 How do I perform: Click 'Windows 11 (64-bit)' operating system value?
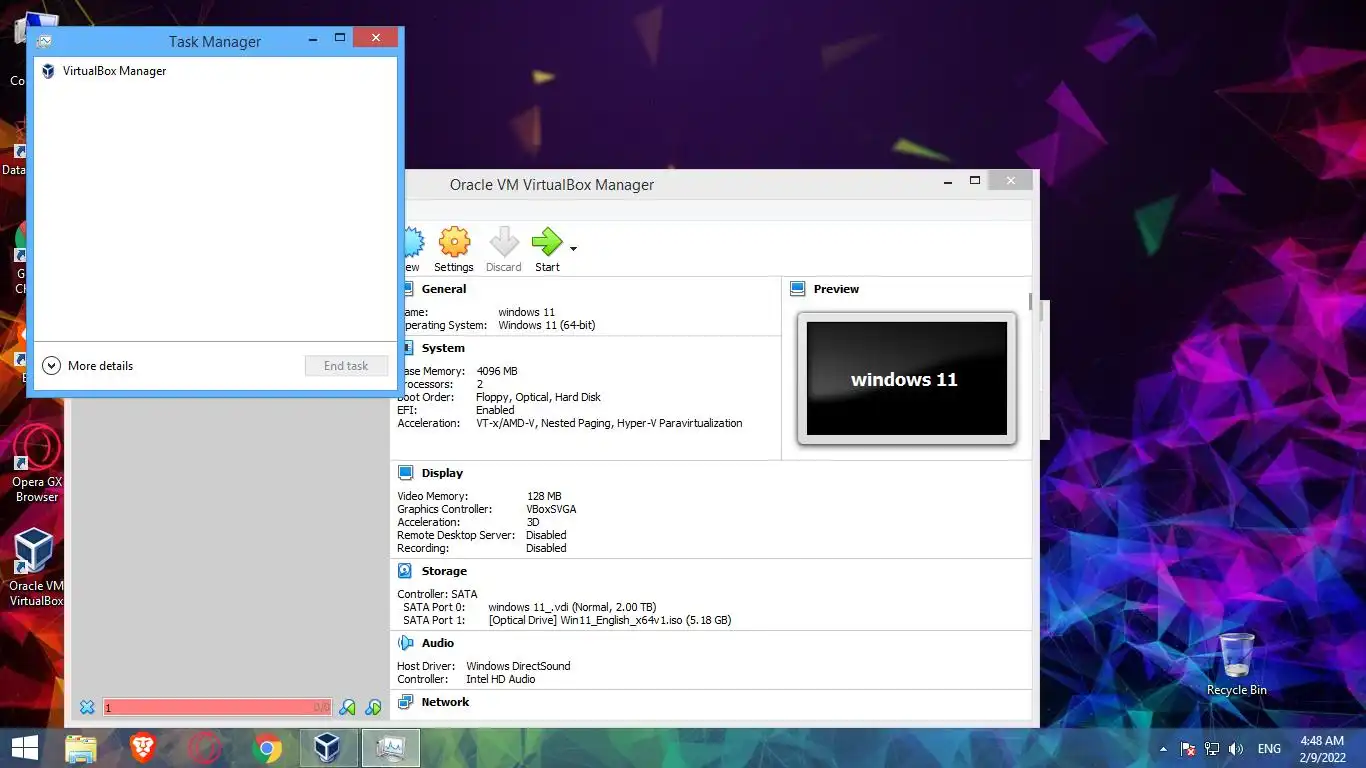click(x=547, y=325)
